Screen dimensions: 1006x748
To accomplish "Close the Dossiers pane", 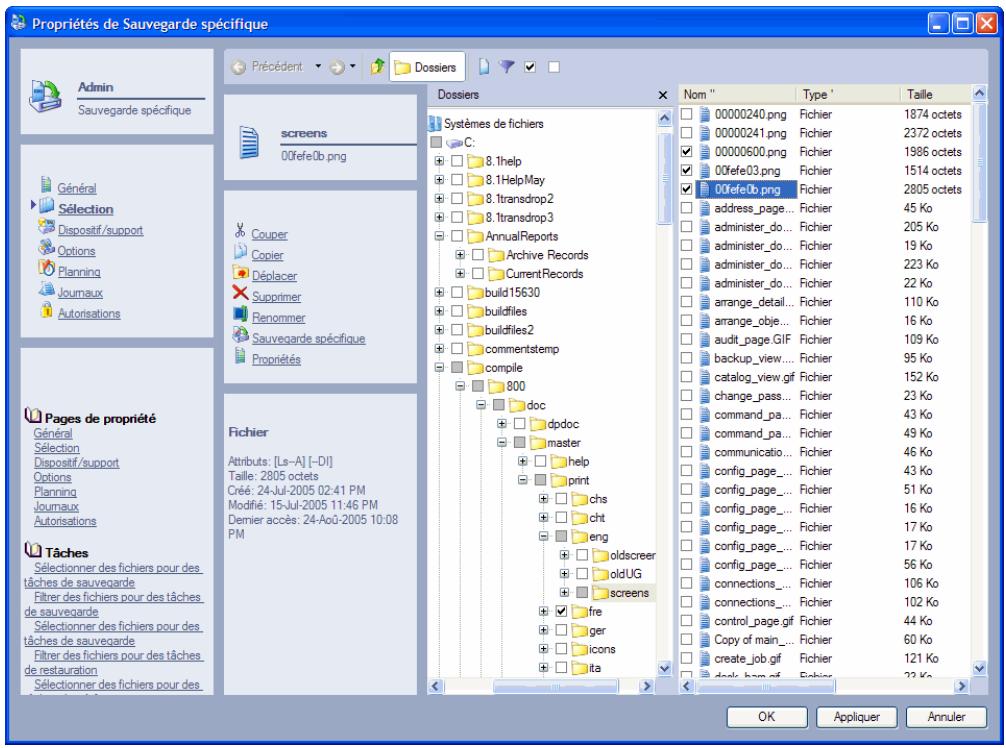I will (x=663, y=95).
